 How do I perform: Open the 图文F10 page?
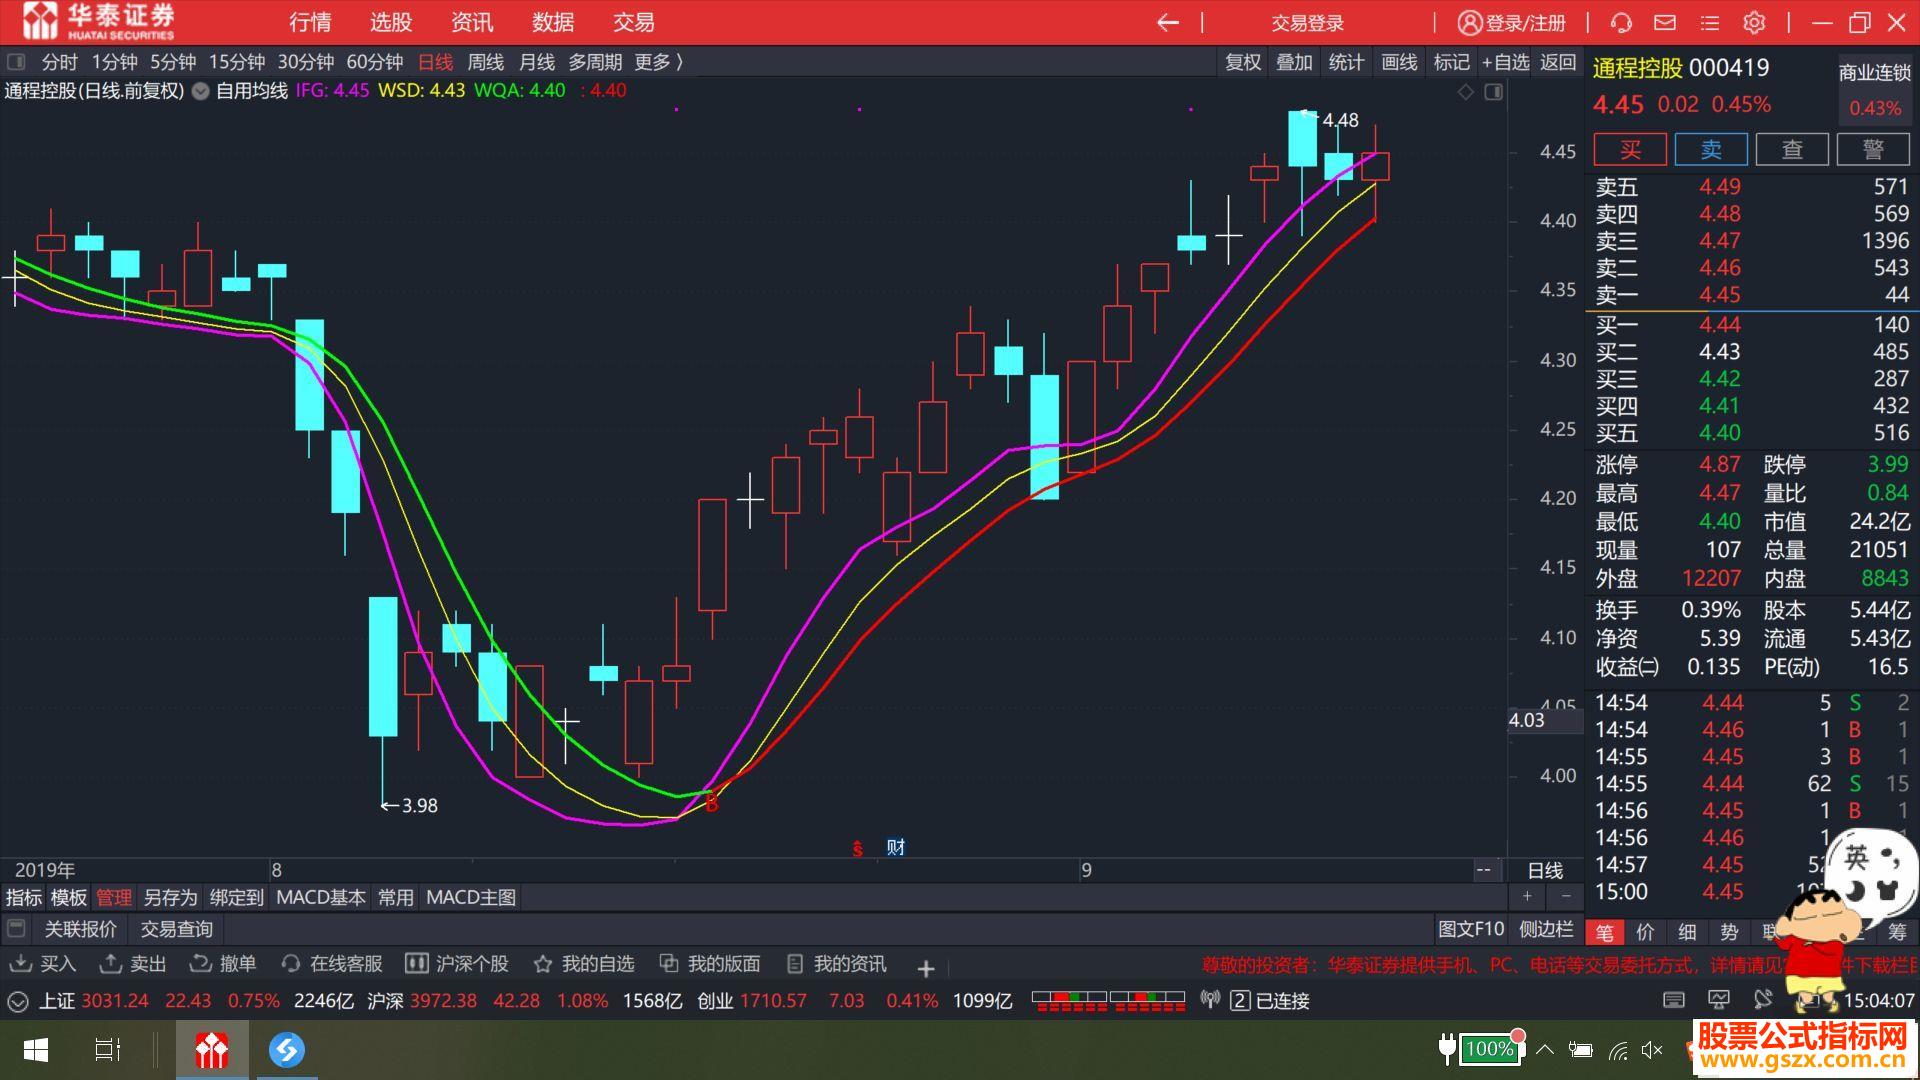point(1471,929)
